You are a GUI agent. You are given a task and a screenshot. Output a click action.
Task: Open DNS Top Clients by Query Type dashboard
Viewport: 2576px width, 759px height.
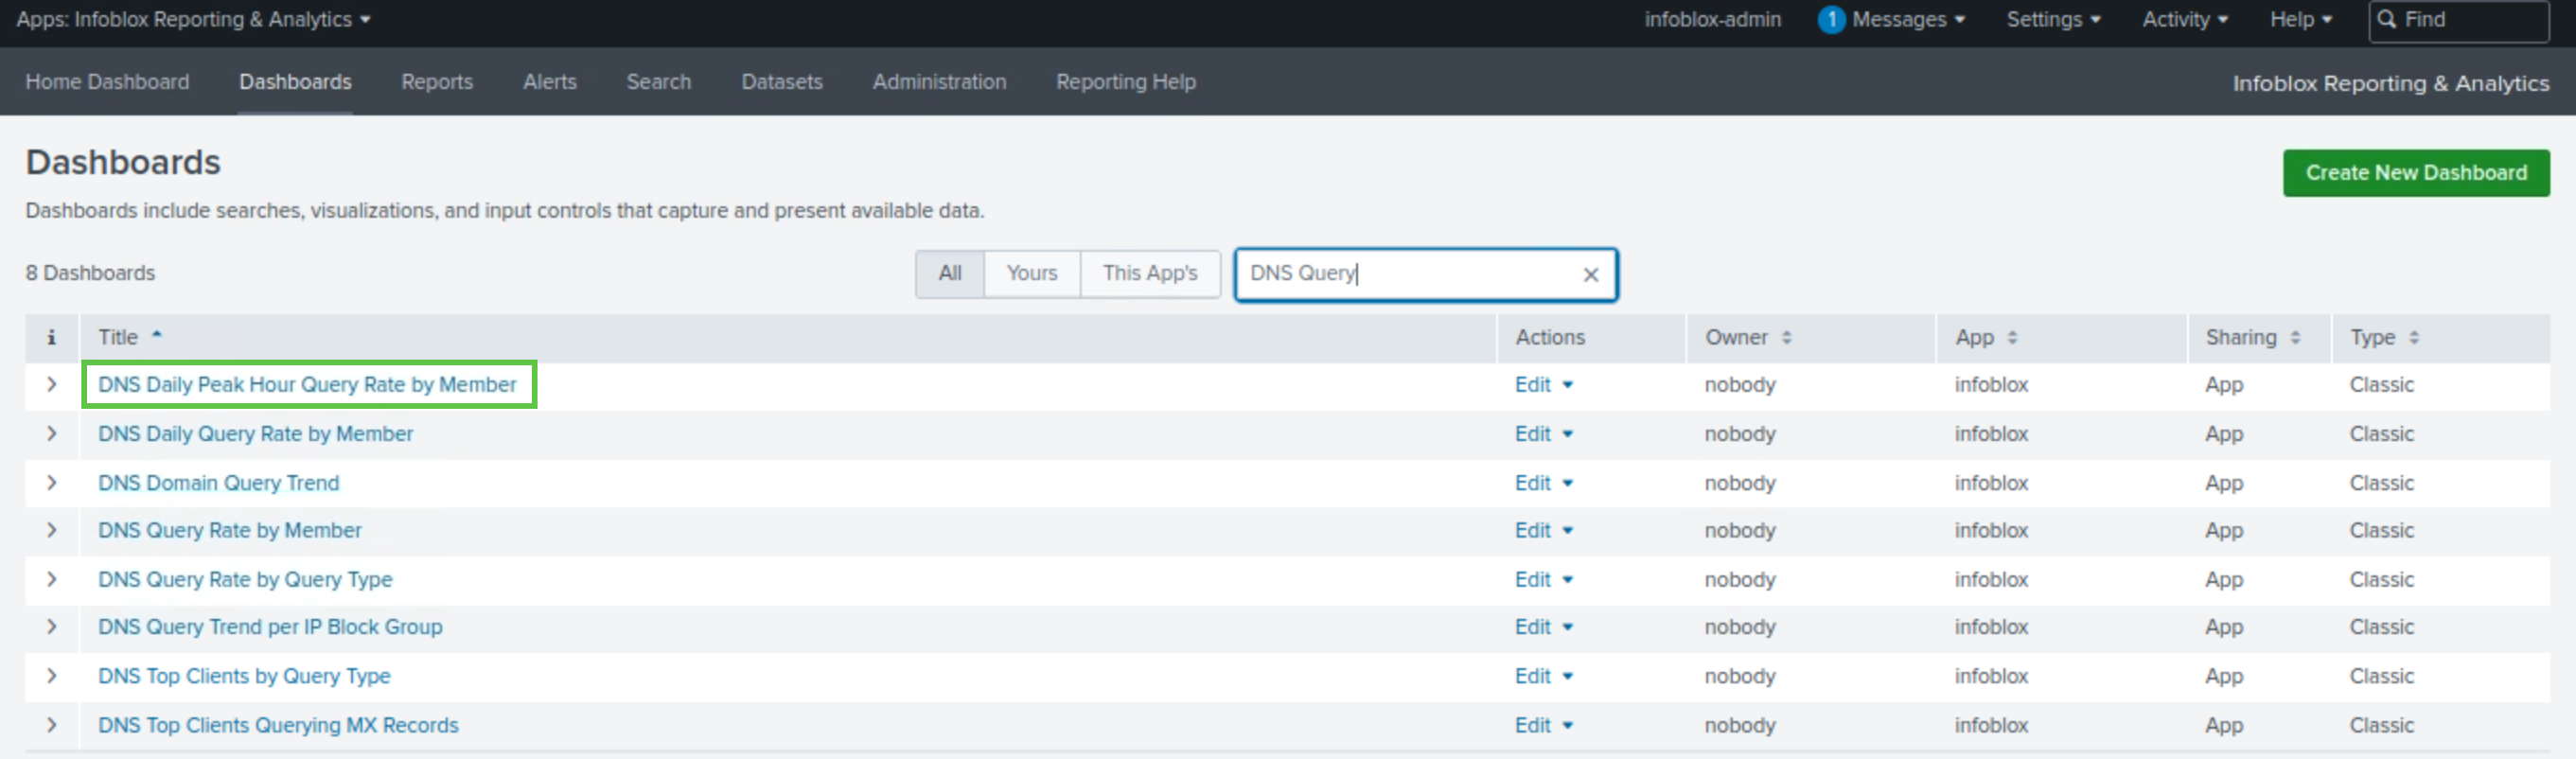(244, 677)
